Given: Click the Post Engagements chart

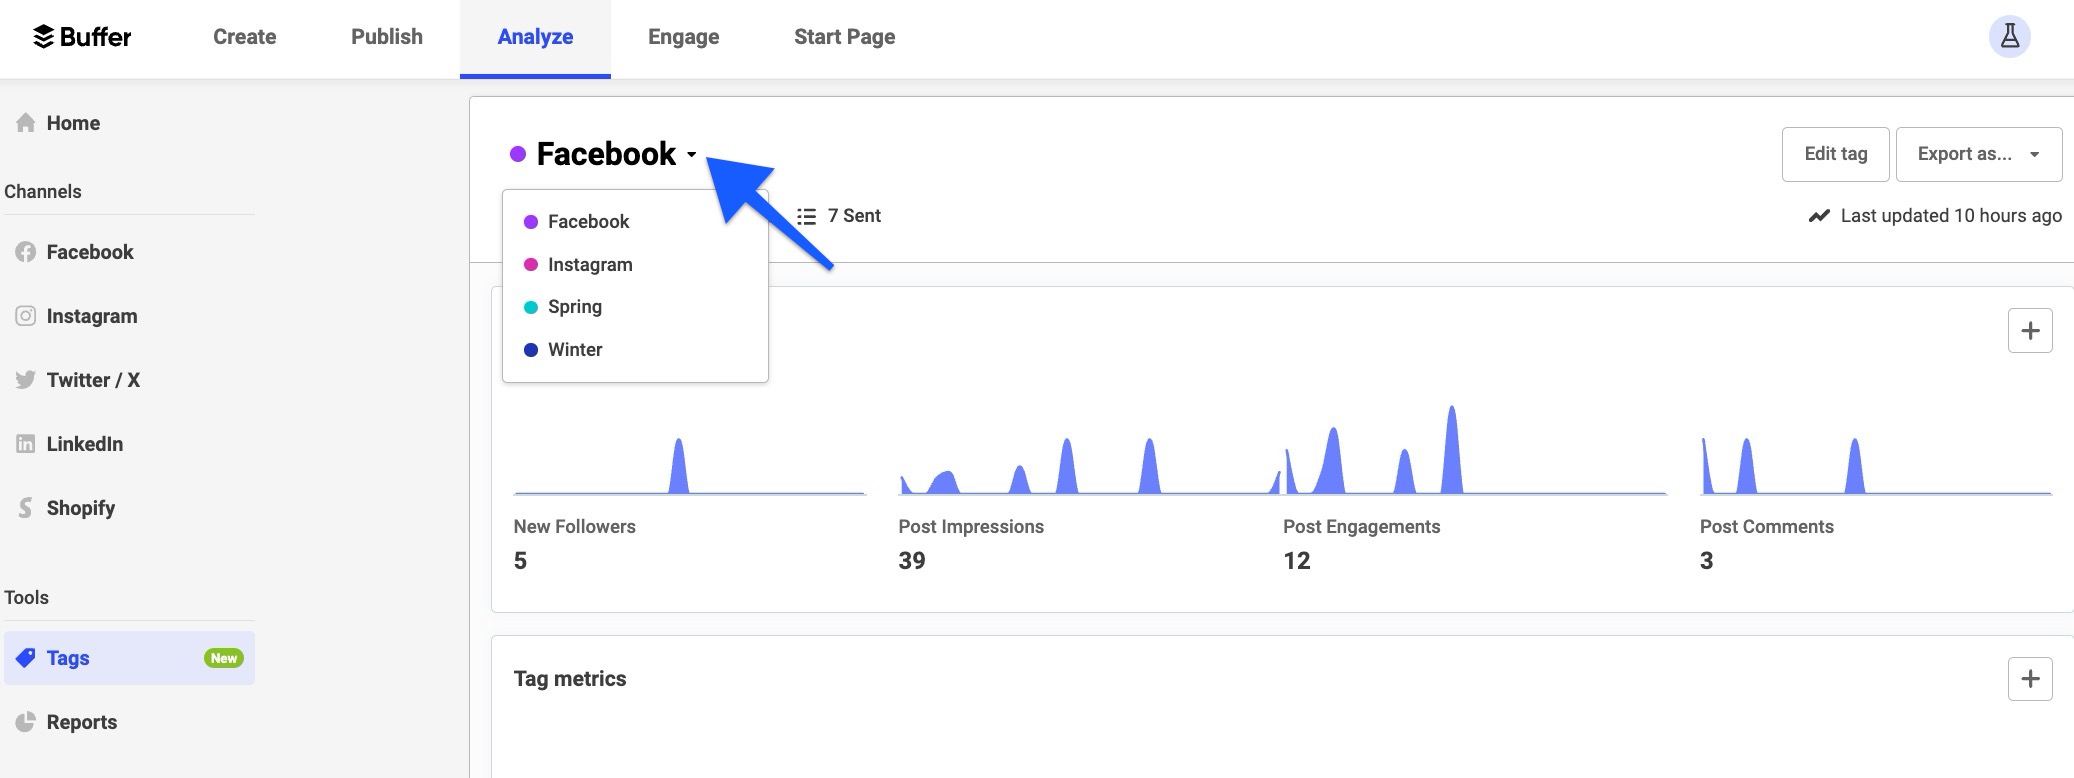Looking at the screenshot, I should point(1475,450).
